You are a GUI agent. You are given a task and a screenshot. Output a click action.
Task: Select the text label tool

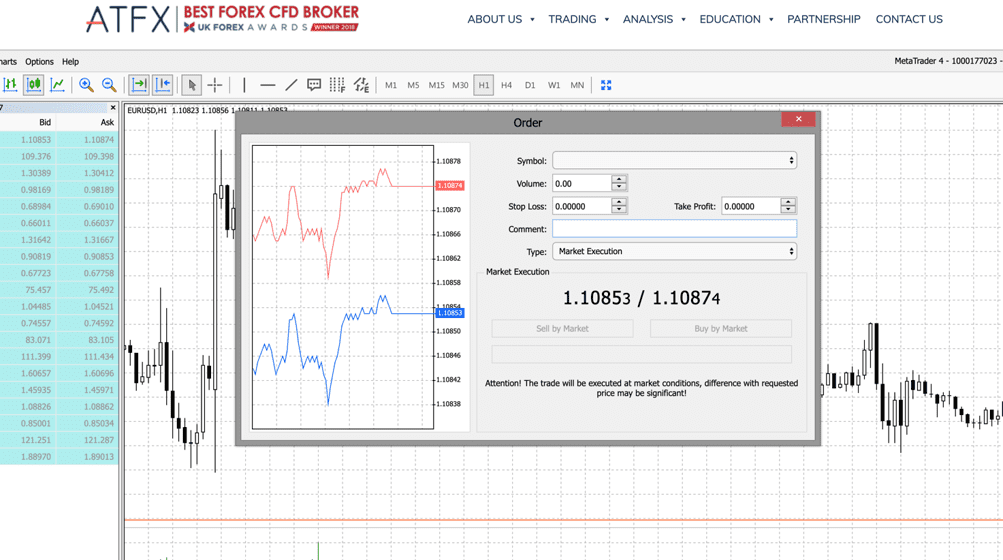314,85
